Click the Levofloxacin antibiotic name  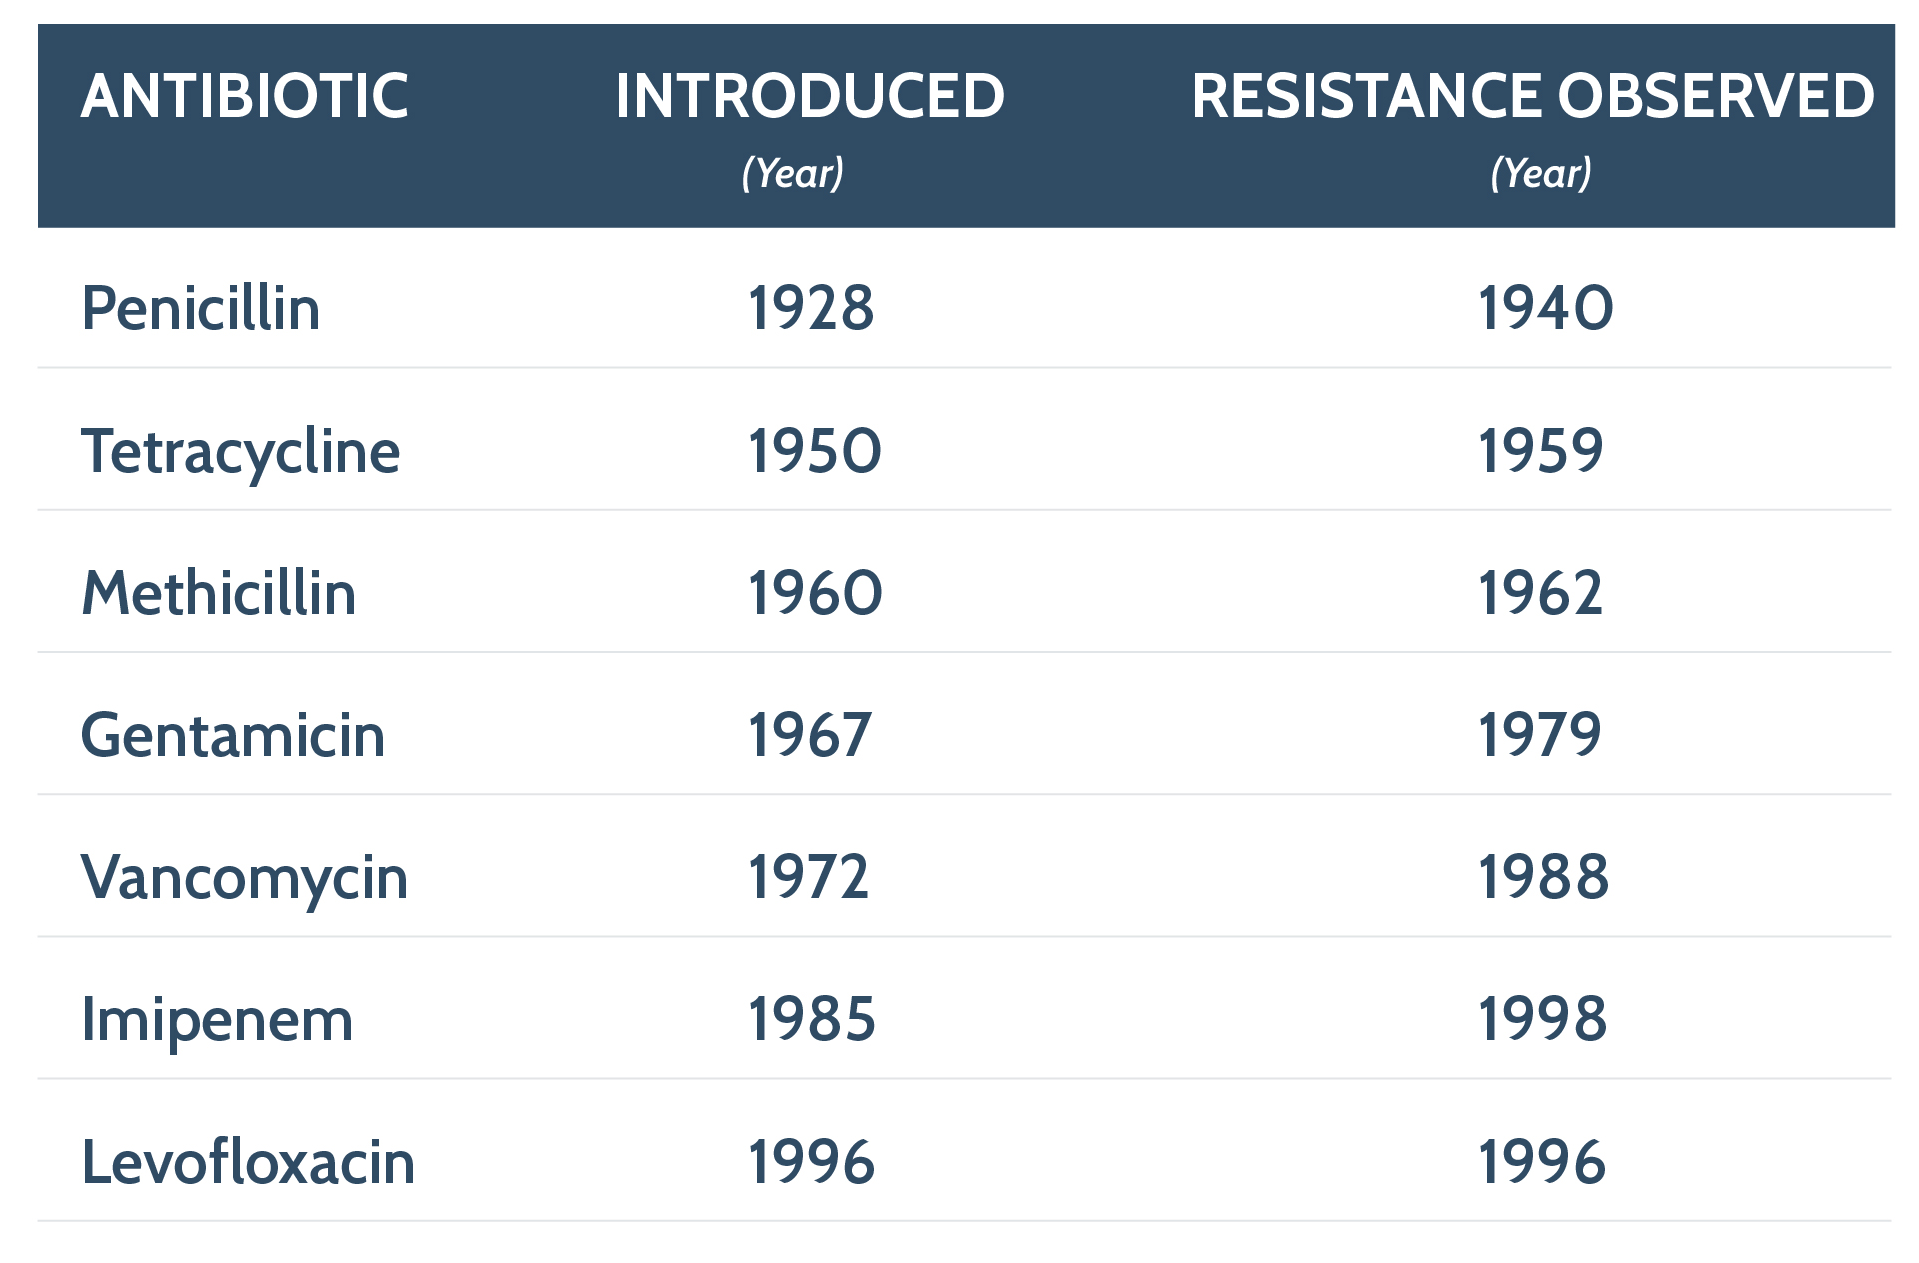point(248,1162)
